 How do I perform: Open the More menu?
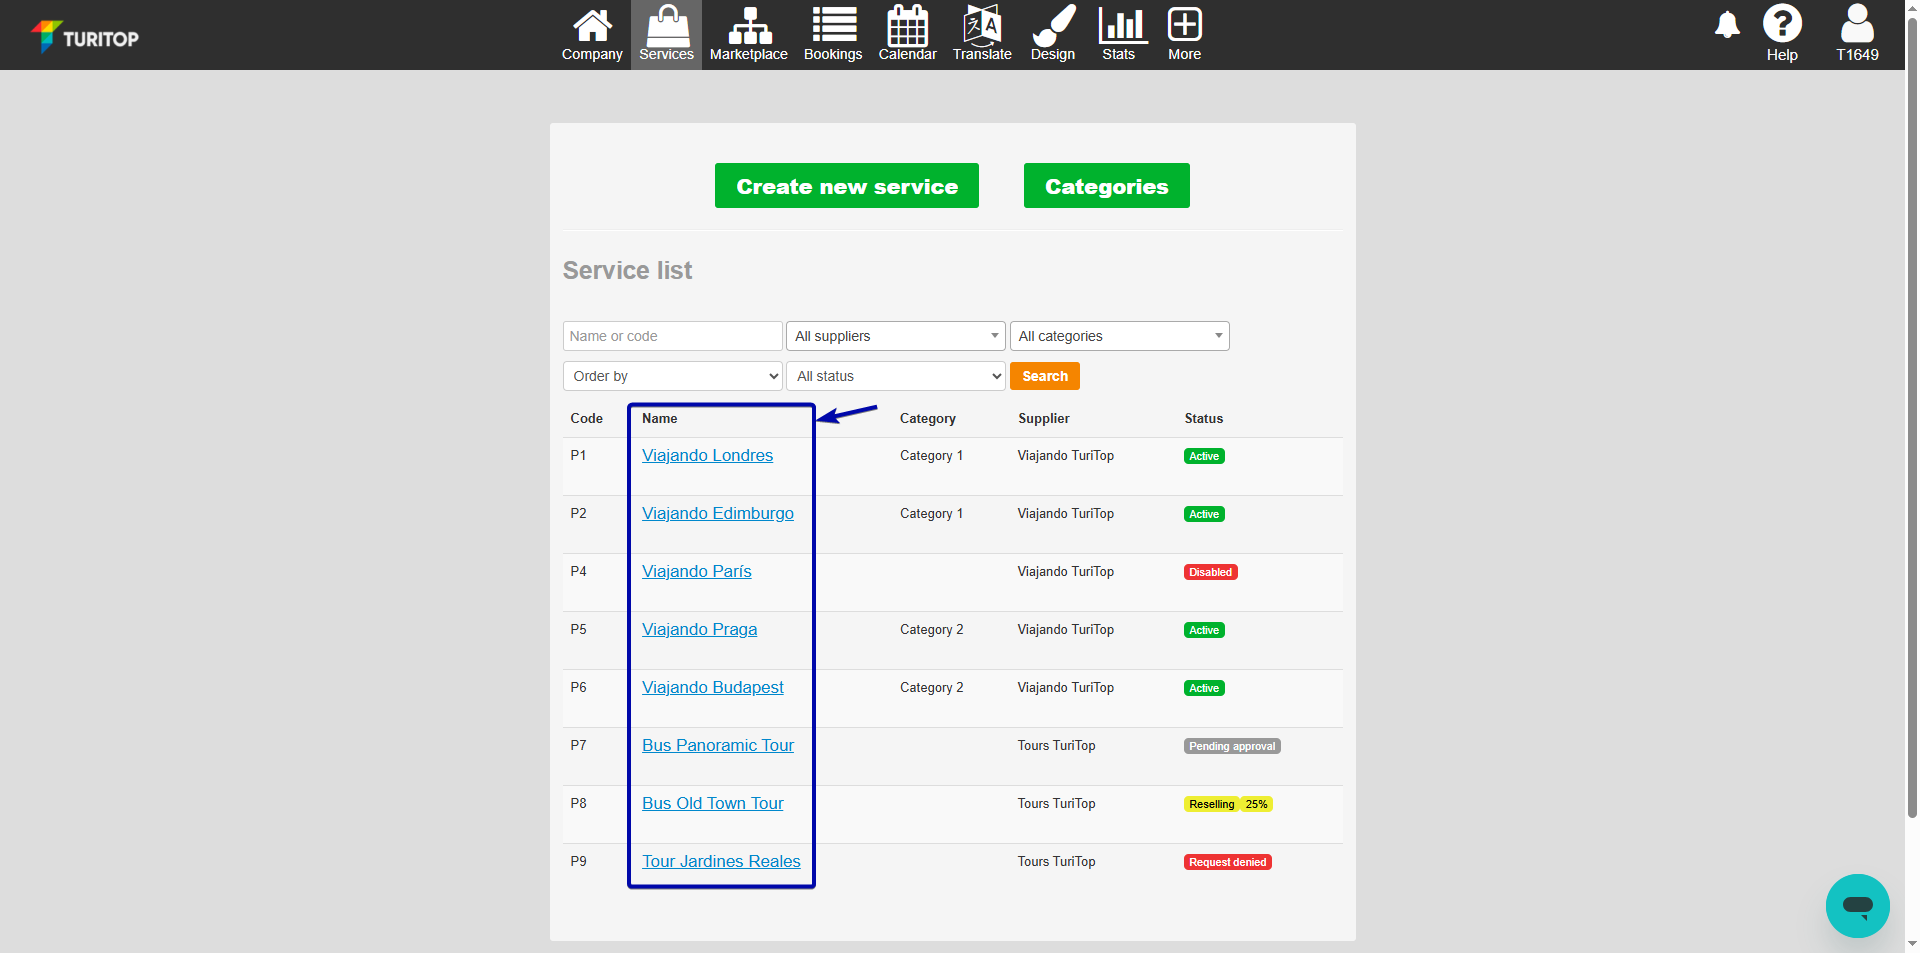pos(1184,34)
